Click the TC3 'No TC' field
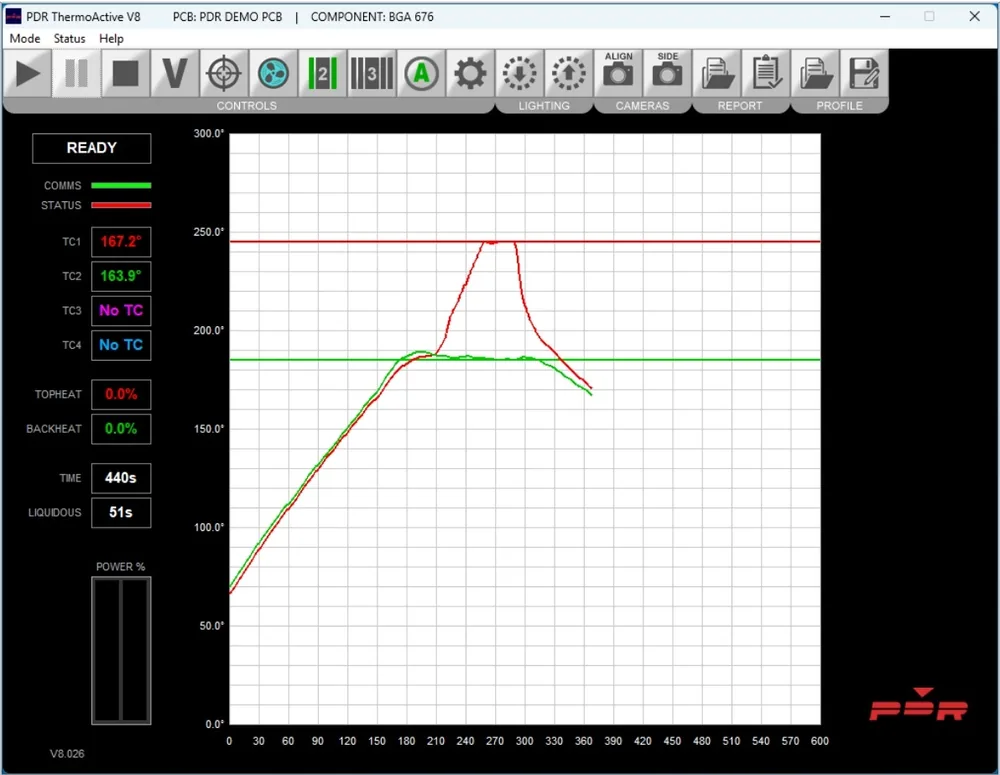This screenshot has width=1000, height=775. pyautogui.click(x=121, y=311)
